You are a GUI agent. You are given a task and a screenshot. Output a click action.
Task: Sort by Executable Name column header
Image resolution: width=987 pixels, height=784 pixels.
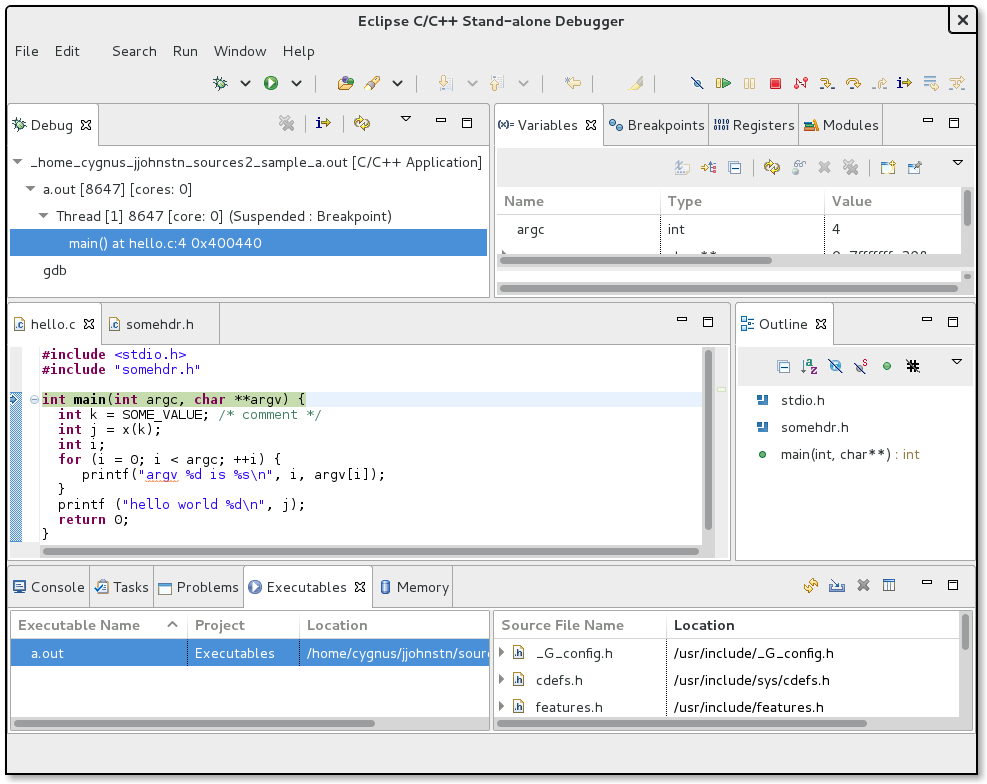point(98,625)
